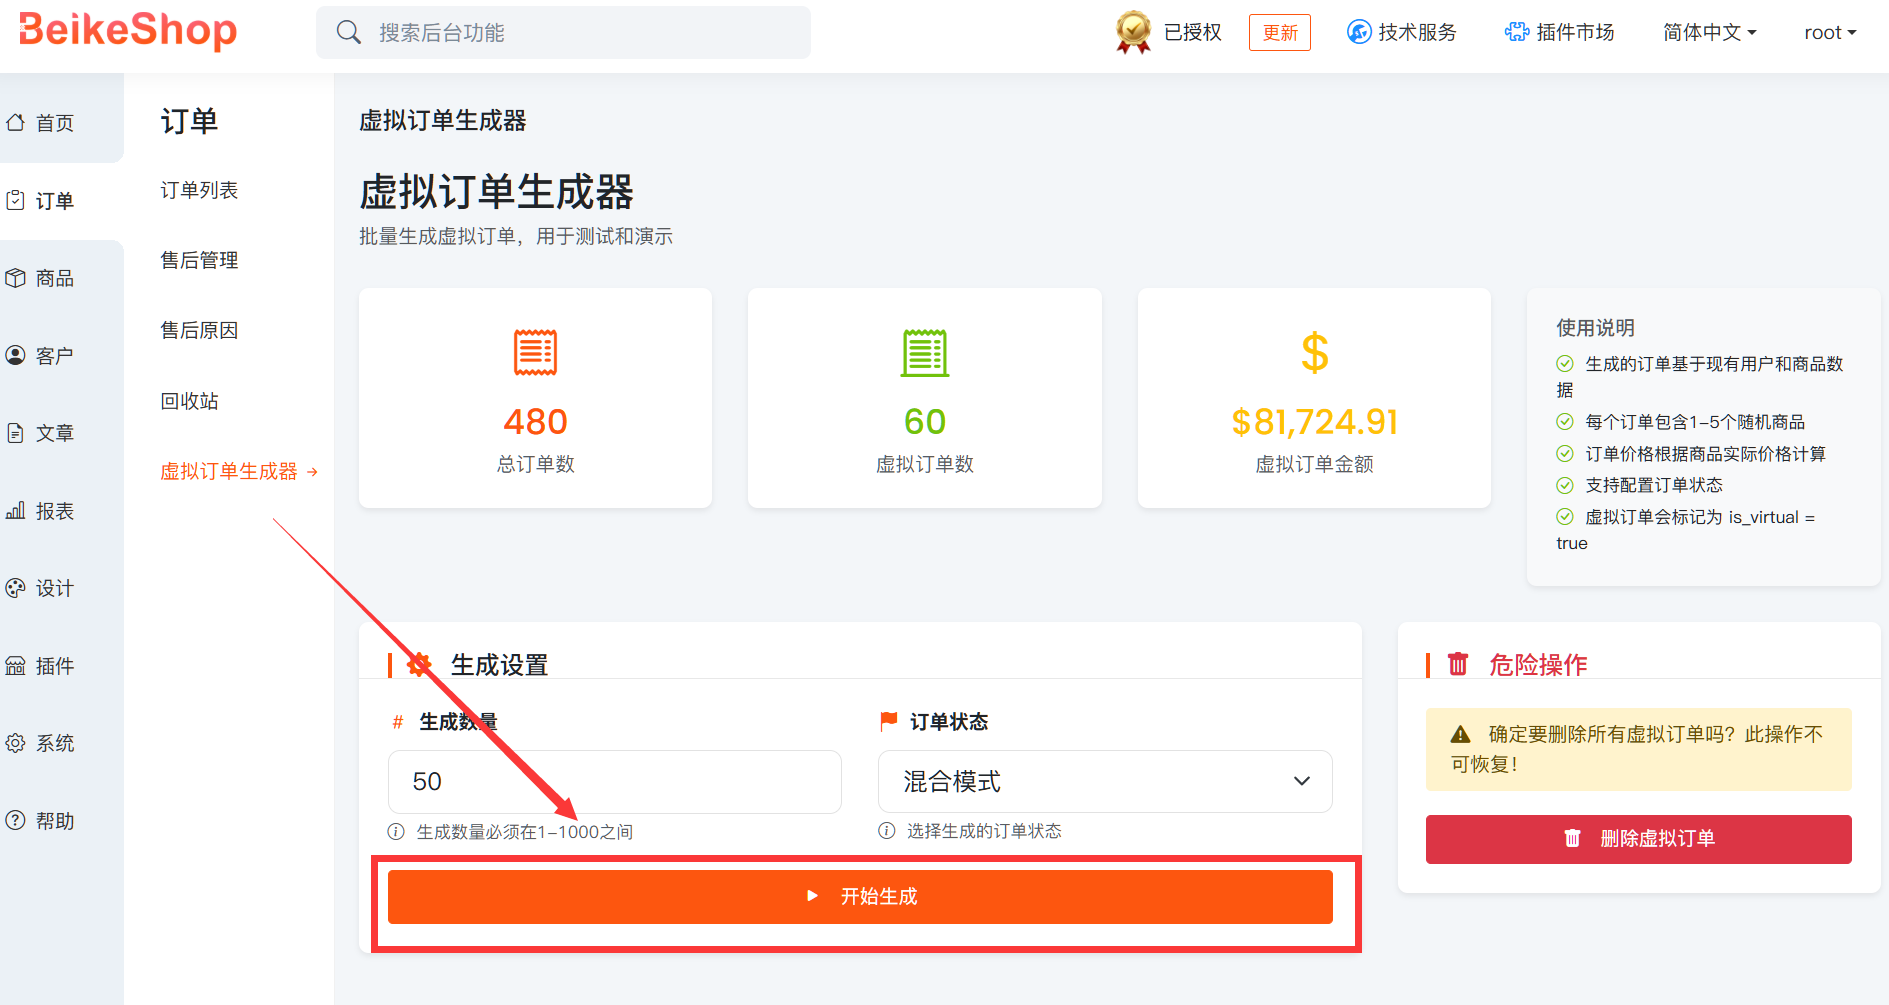Open the Articles (文章) document icon
Viewport: 1889px width, 1005px height.
16,433
